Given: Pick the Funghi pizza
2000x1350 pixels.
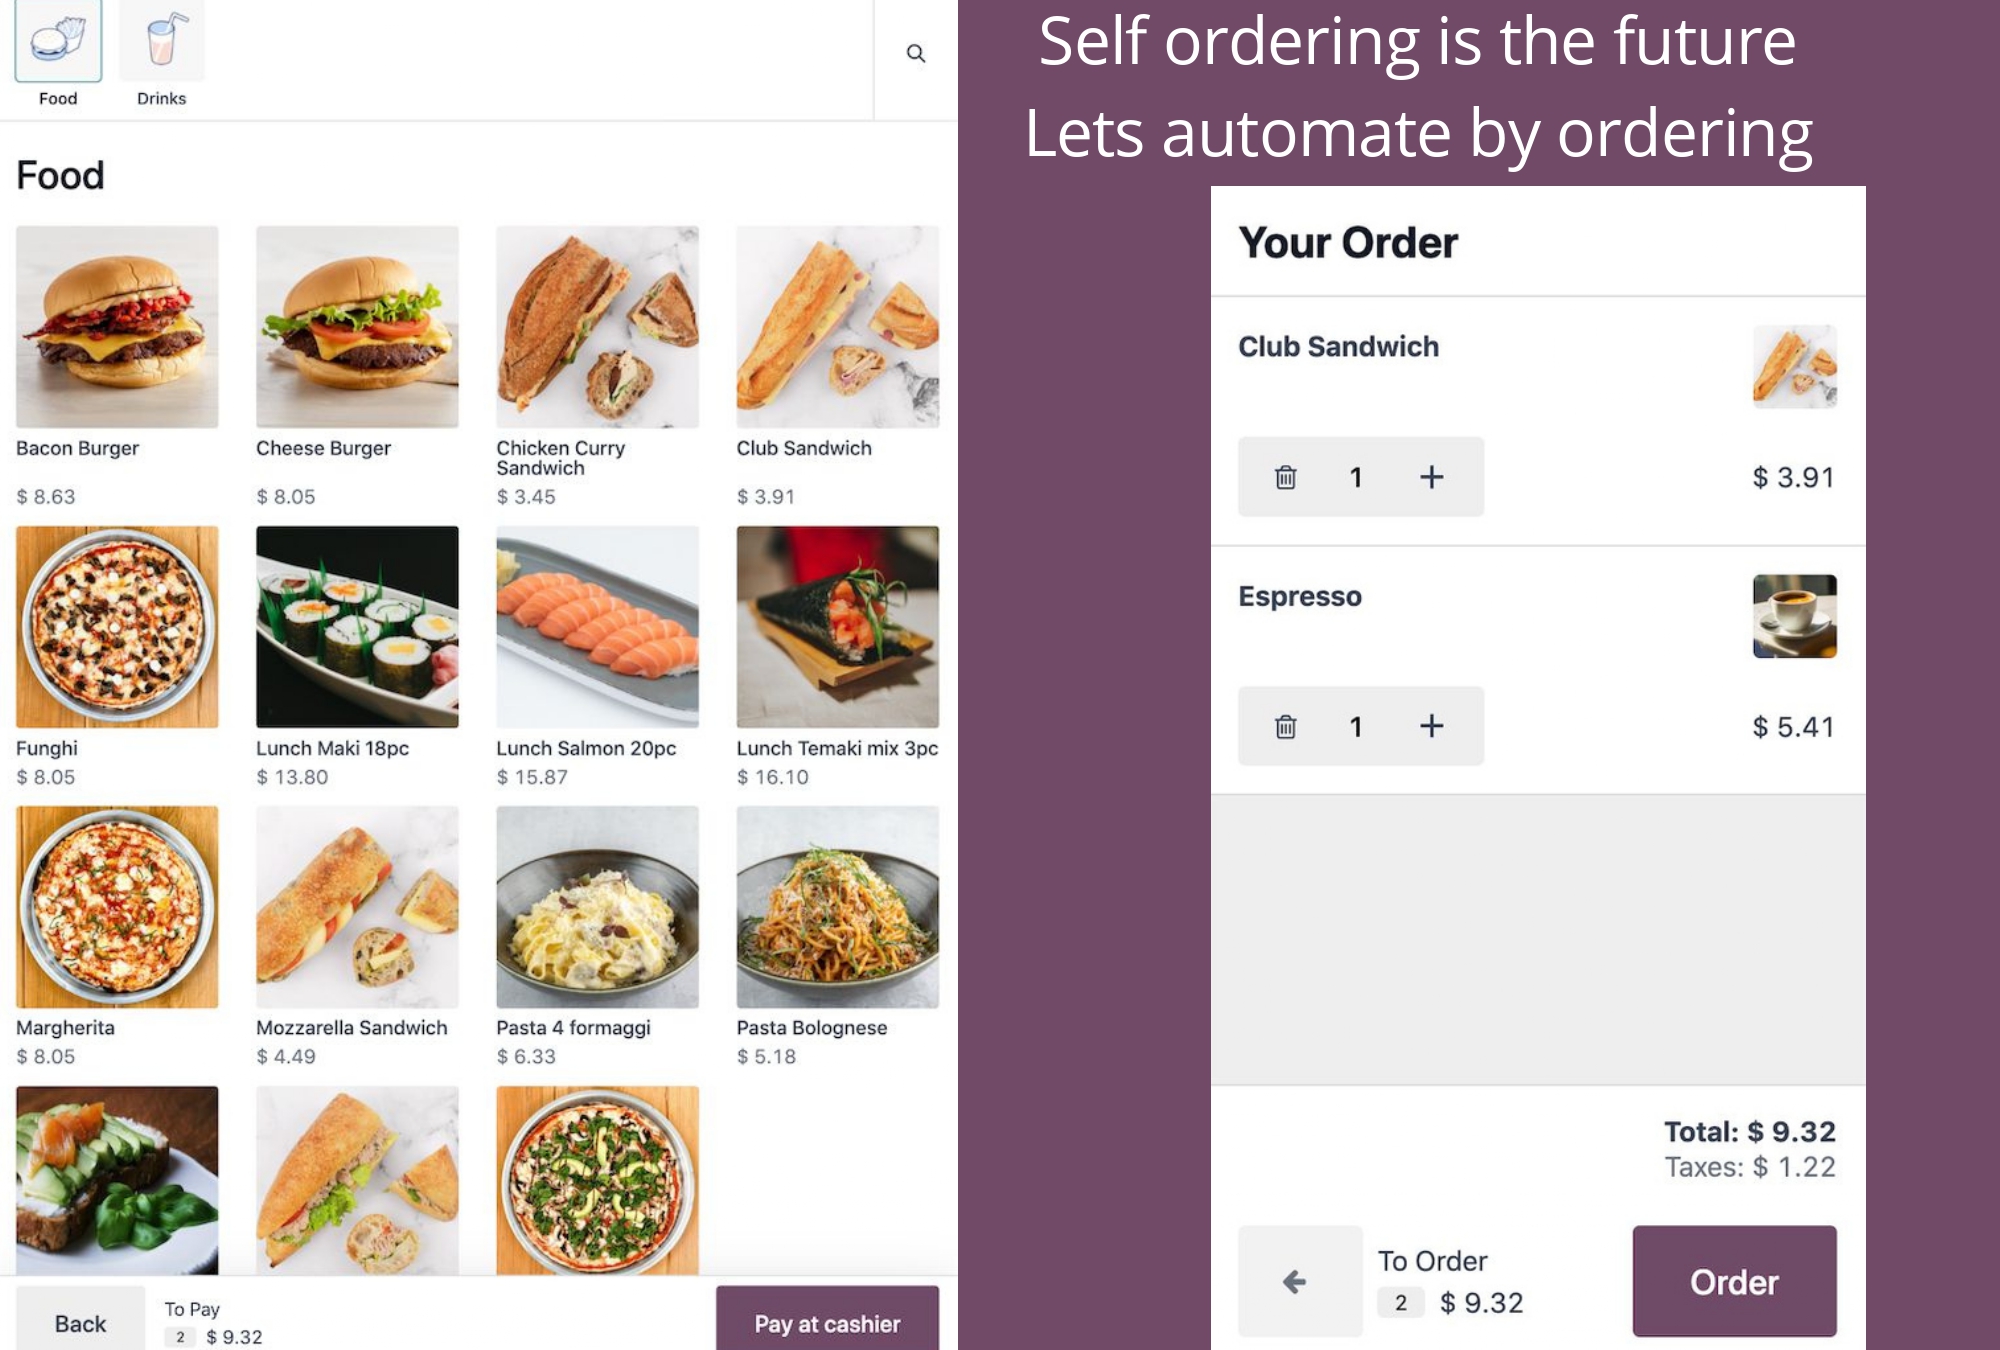Looking at the screenshot, I should pos(117,627).
